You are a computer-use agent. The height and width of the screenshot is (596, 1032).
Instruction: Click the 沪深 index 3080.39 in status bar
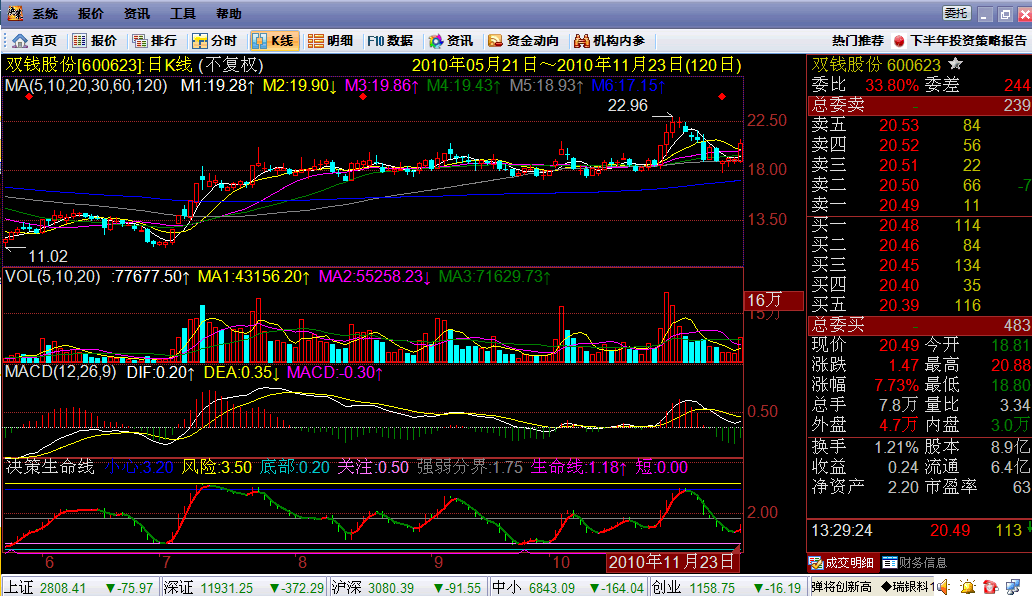click(x=407, y=587)
